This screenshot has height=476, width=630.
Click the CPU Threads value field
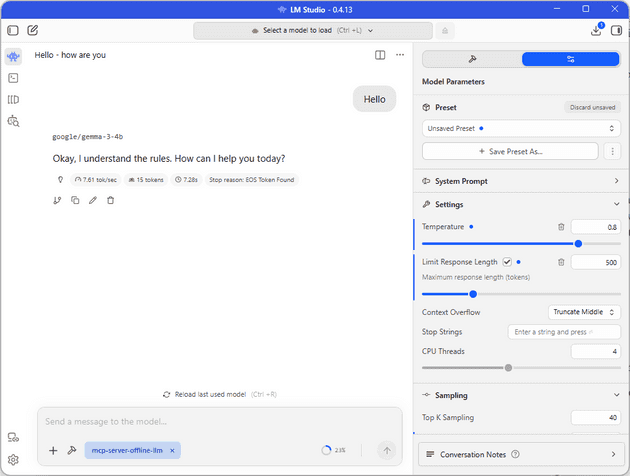point(596,351)
